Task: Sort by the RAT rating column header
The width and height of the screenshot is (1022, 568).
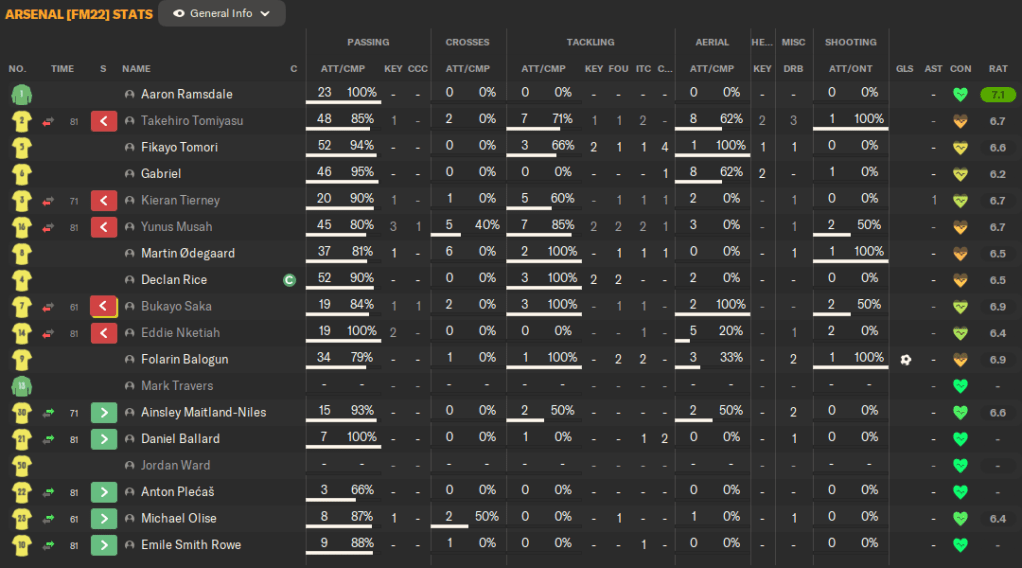Action: click(x=997, y=69)
